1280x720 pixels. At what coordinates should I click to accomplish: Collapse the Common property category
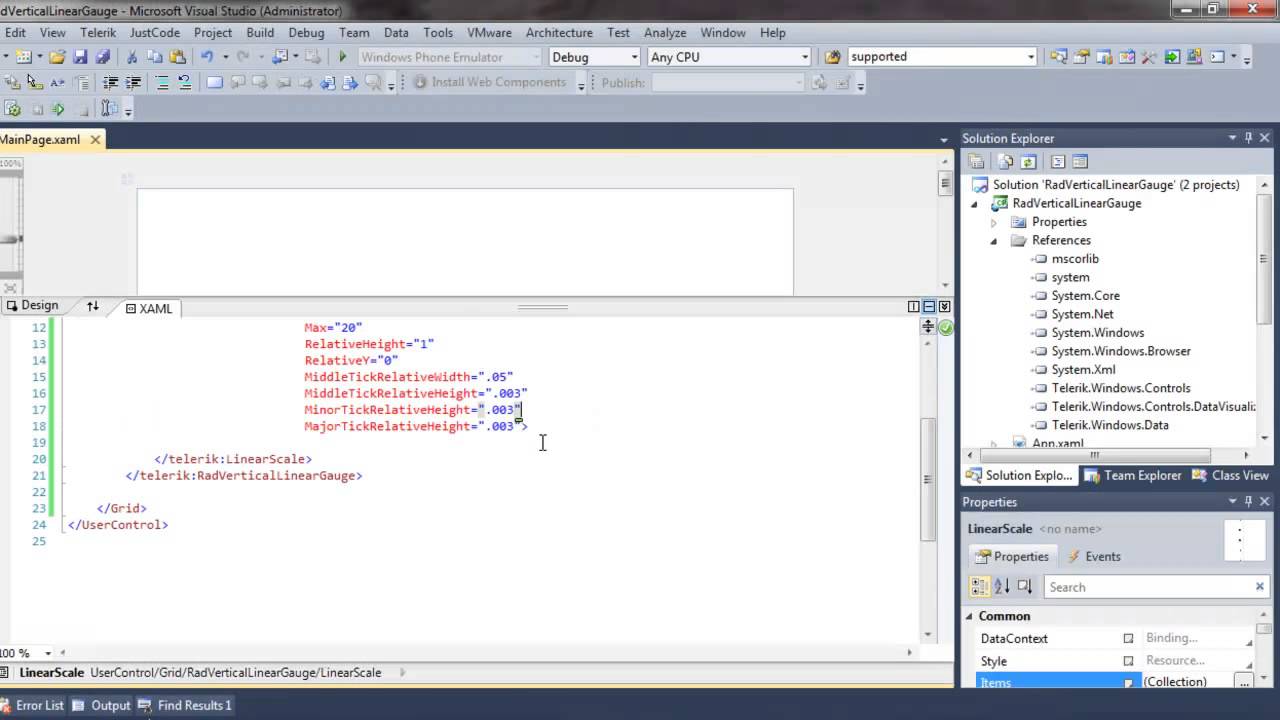pyautogui.click(x=968, y=616)
